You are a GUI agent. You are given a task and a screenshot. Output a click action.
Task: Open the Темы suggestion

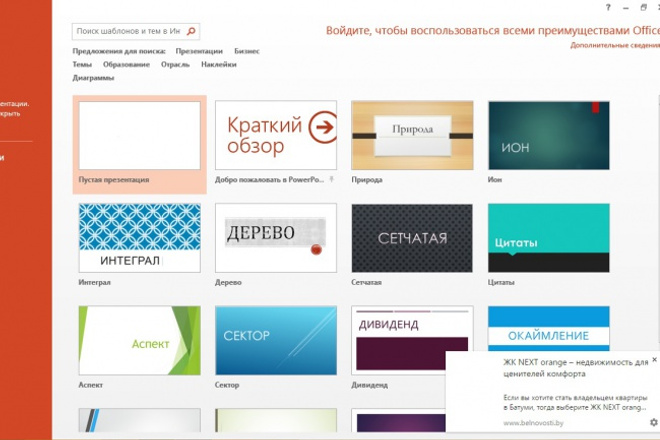pyautogui.click(x=82, y=64)
